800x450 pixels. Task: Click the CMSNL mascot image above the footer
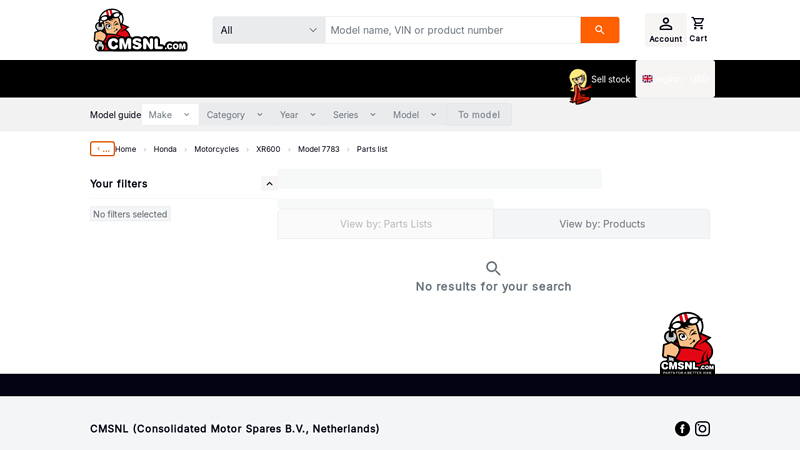tap(687, 343)
